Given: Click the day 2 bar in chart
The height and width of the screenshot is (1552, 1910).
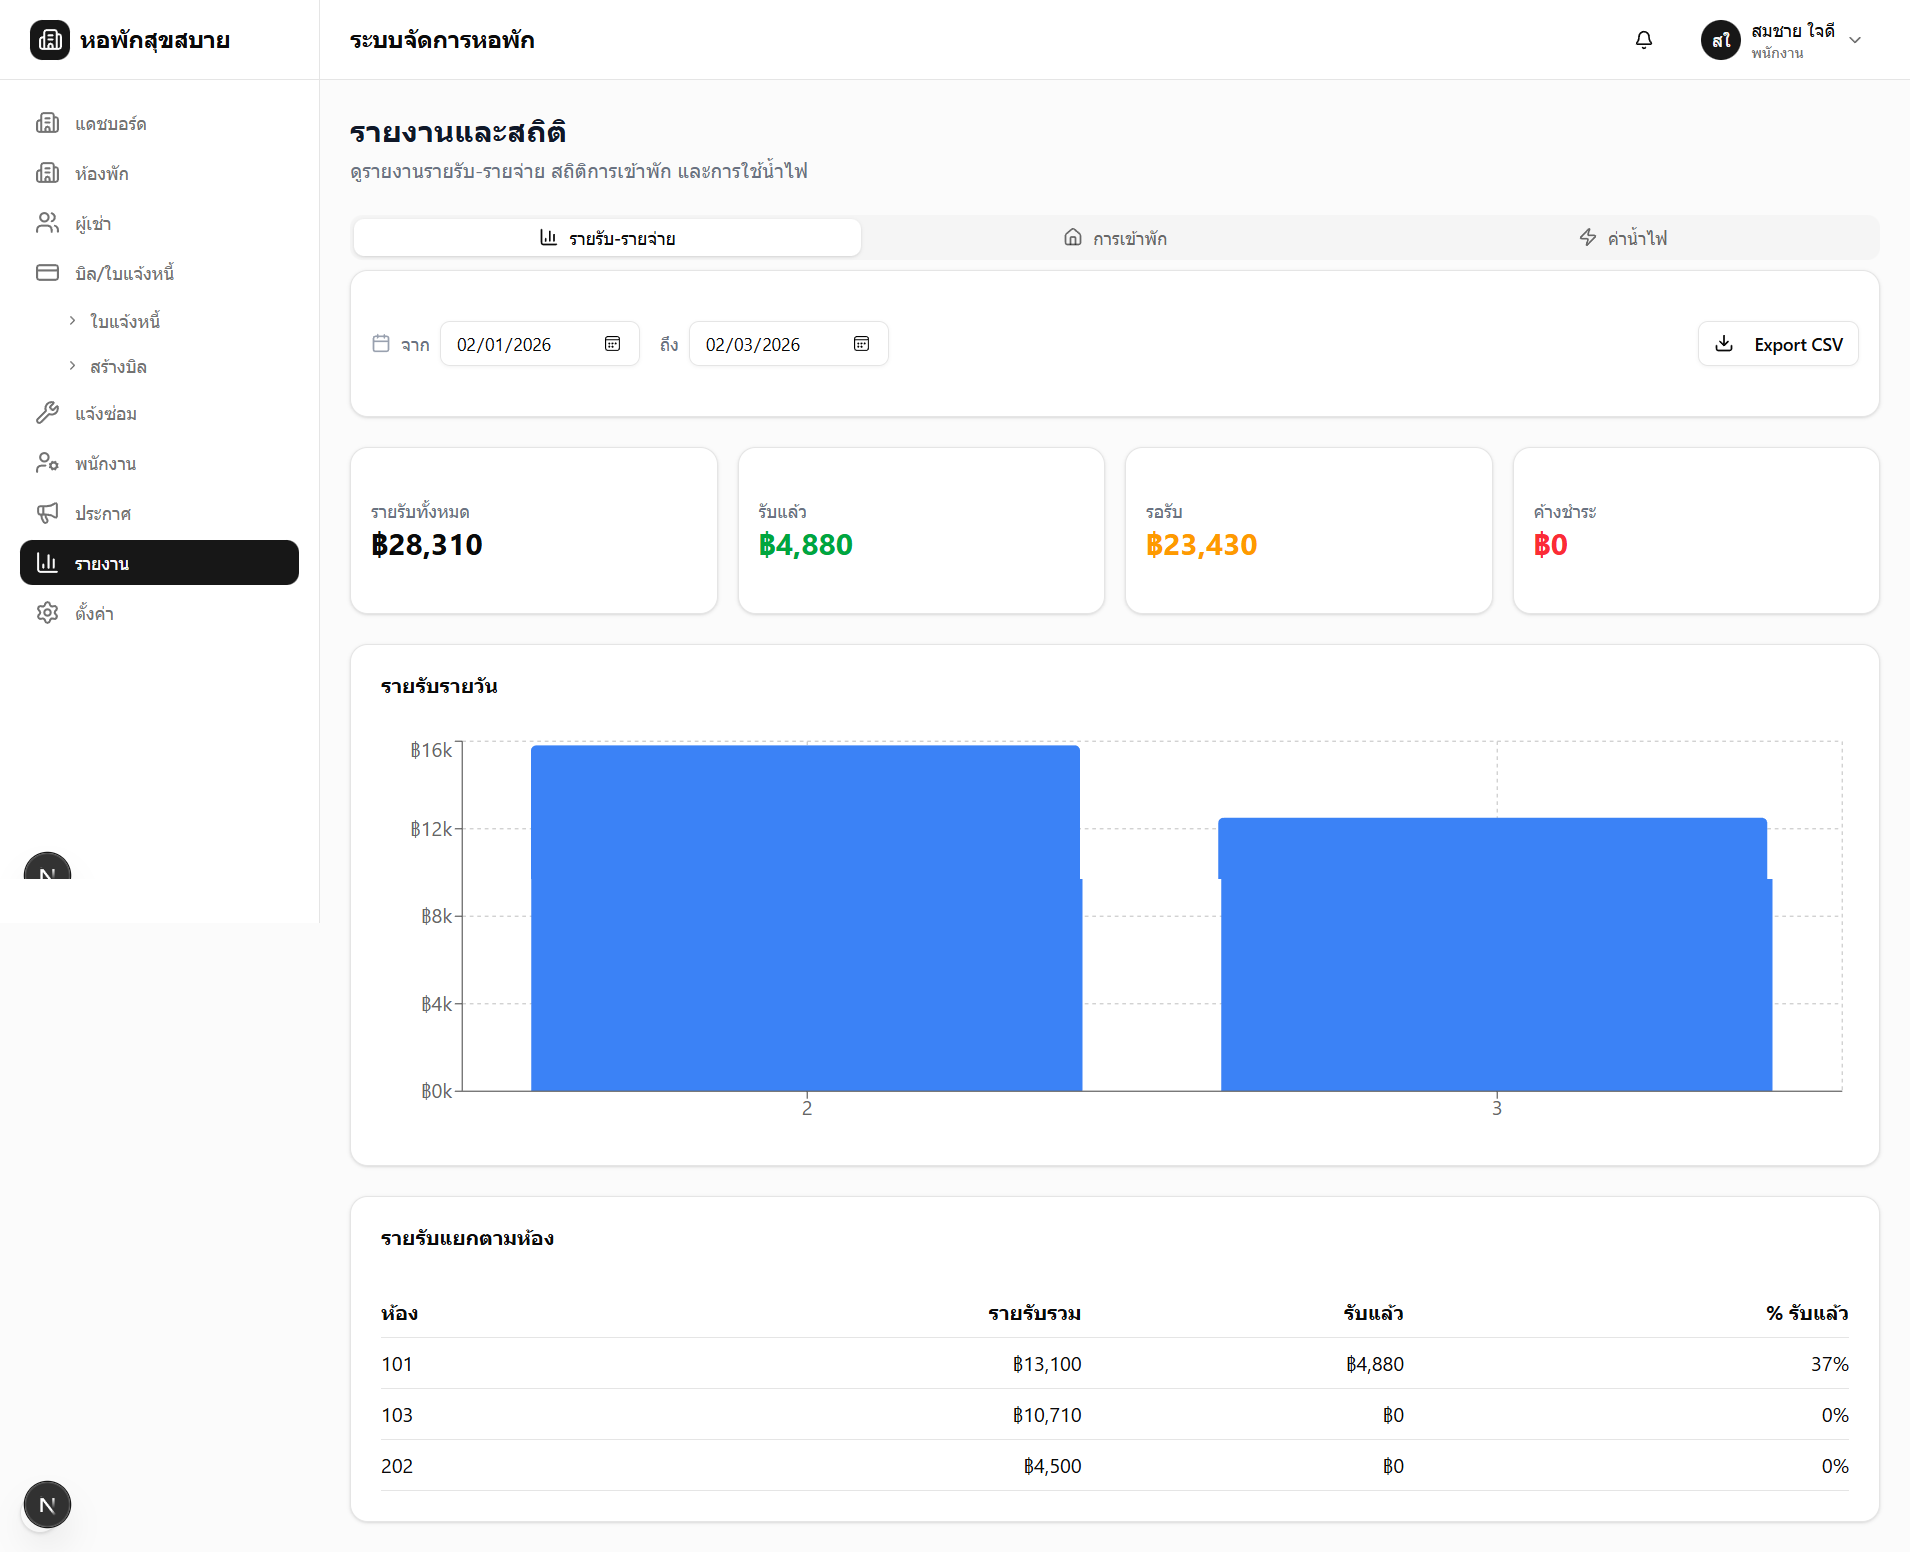Looking at the screenshot, I should (x=806, y=918).
